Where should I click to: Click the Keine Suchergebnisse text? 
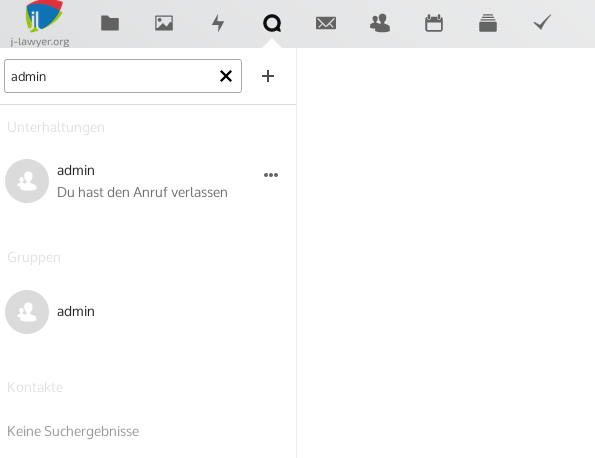click(73, 431)
